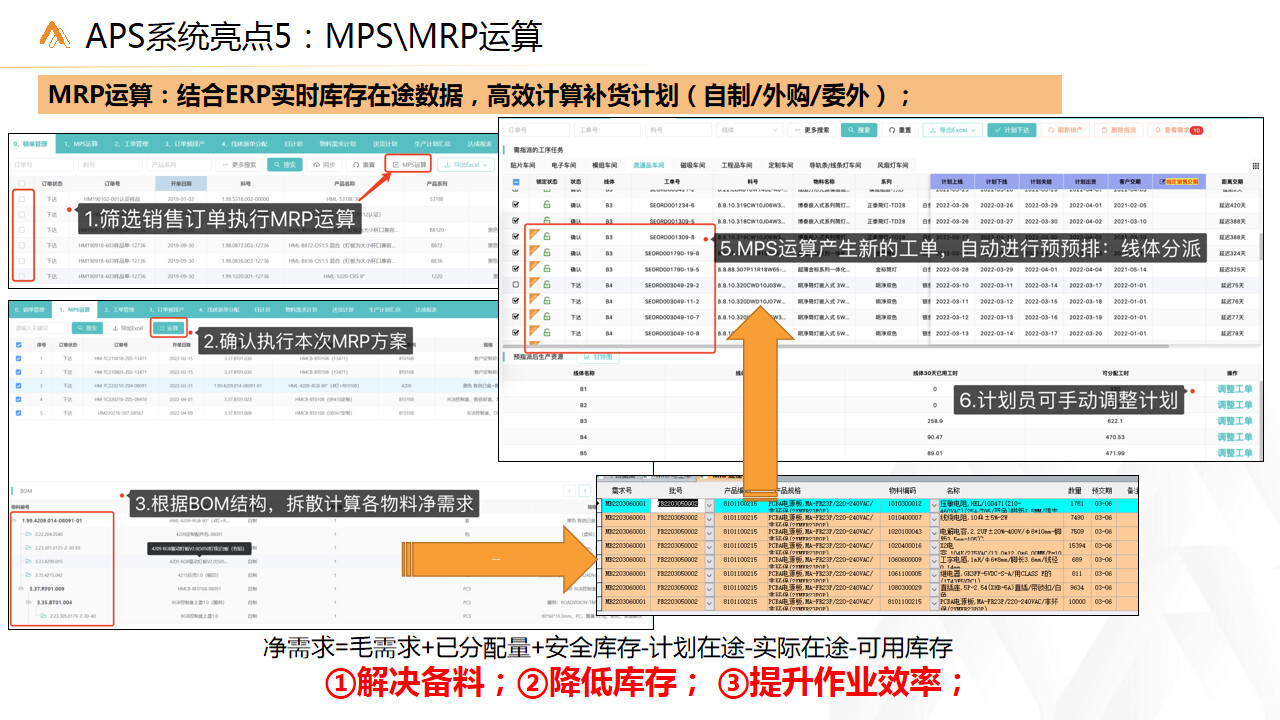This screenshot has width=1280, height=720.
Task: Click 调整工单 link for line B5
Action: click(1234, 453)
